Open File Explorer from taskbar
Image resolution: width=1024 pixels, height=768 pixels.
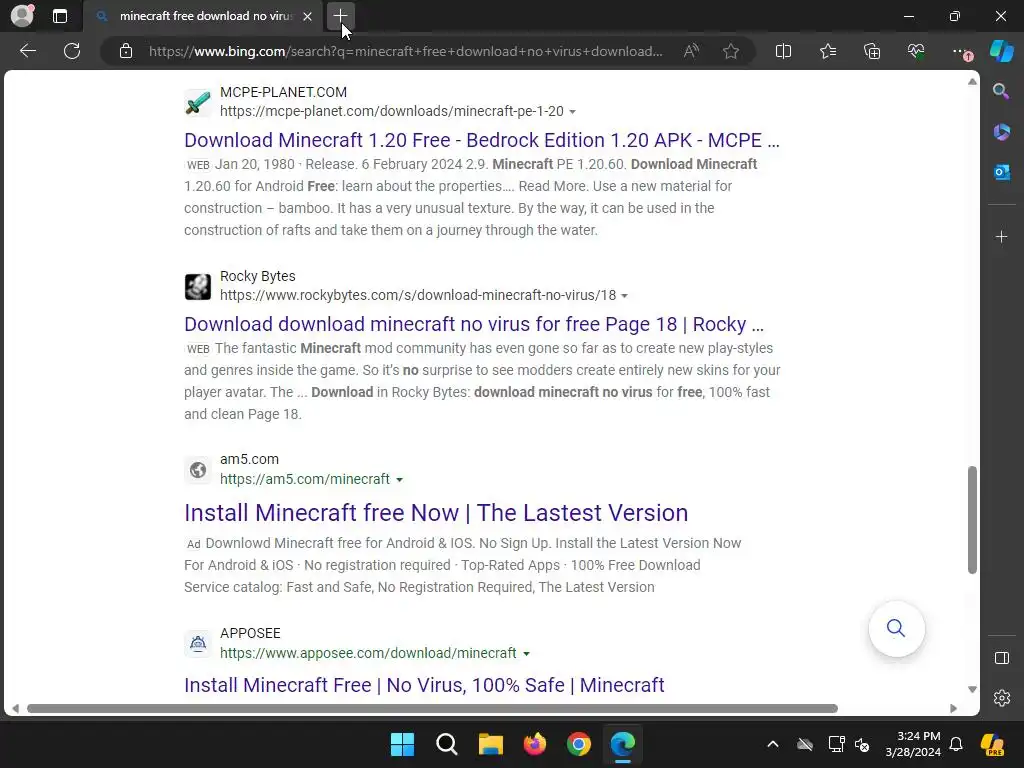(x=490, y=744)
